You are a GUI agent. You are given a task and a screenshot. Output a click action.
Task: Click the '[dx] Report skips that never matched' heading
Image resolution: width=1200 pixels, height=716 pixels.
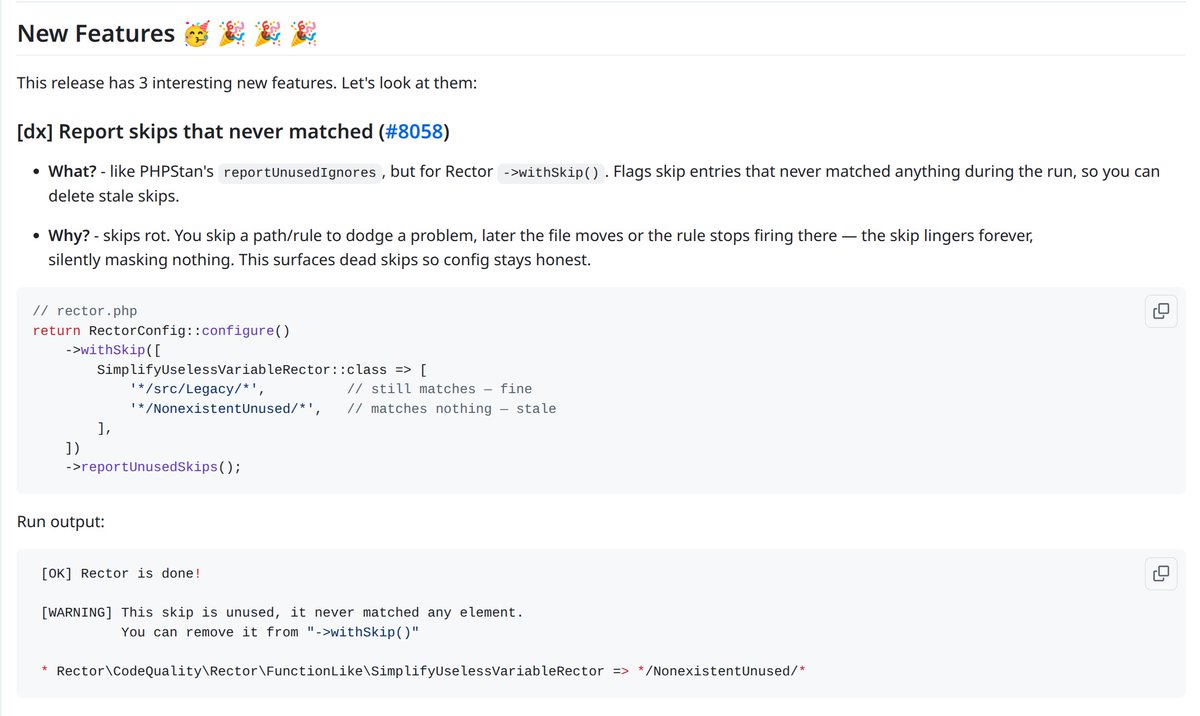[x=233, y=131]
